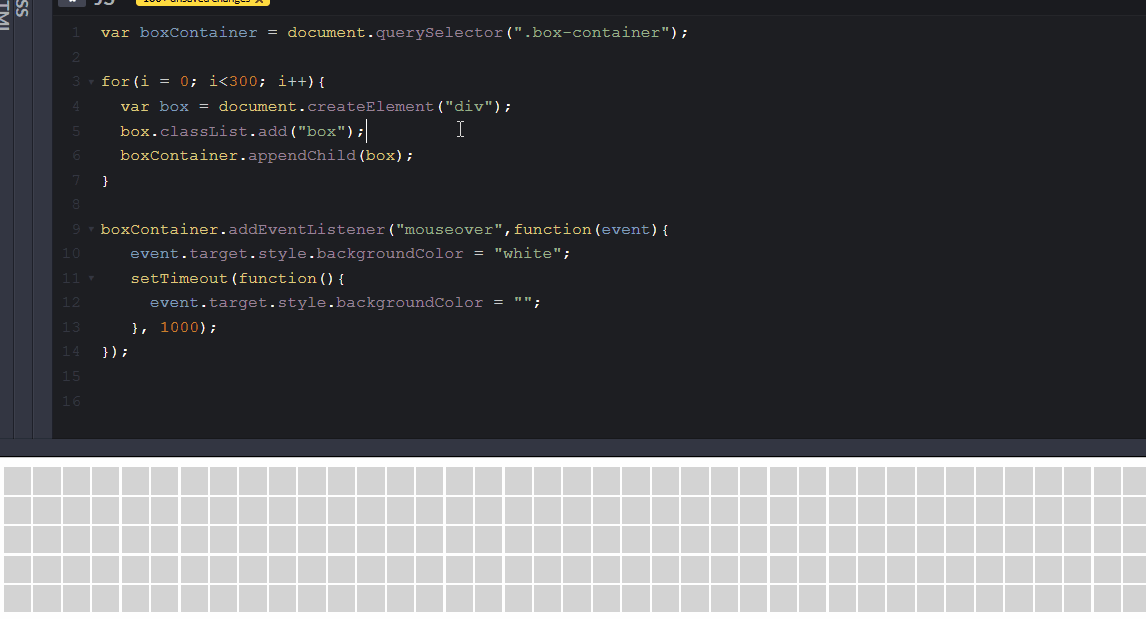Click the empty string "" on line 12
Image resolution: width=1146 pixels, height=619 pixels.
click(523, 303)
